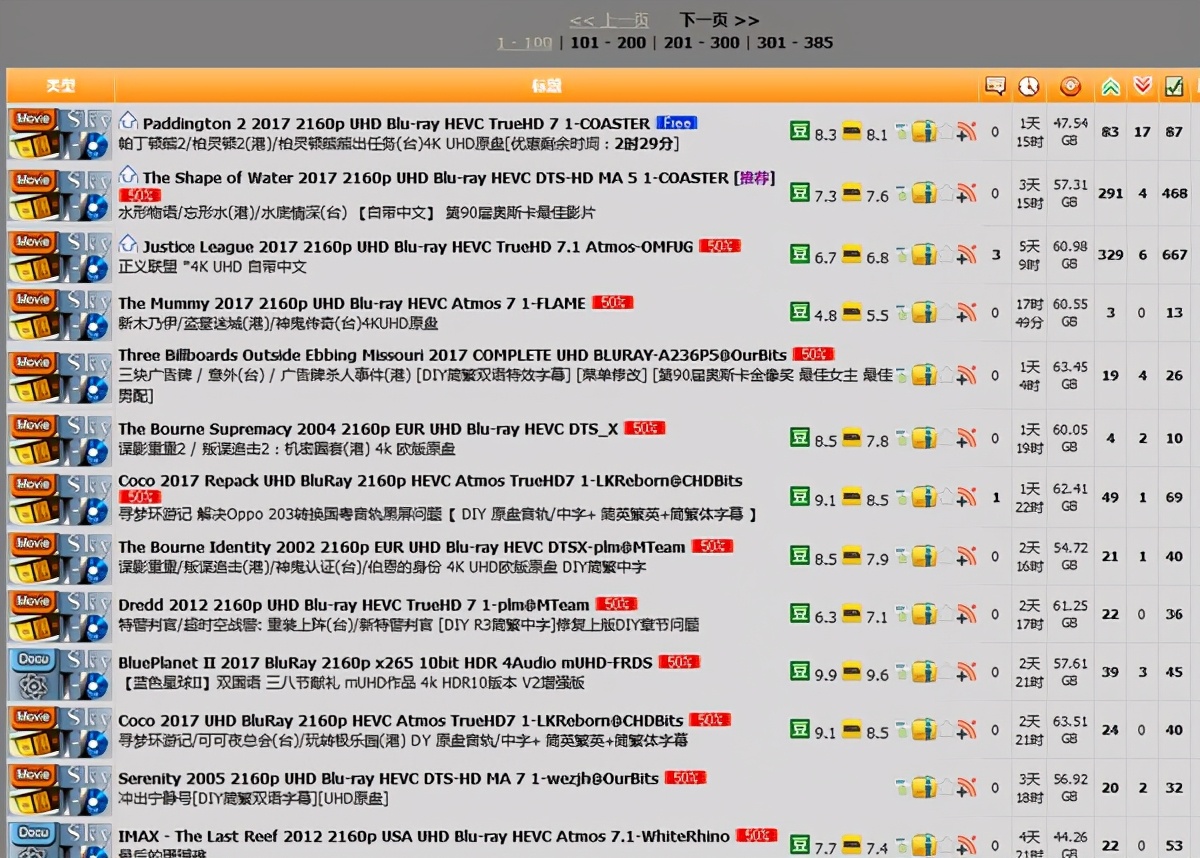Open BluePlanet II 2017 BluRay title link
Viewport: 1200px width, 858px height.
(385, 663)
